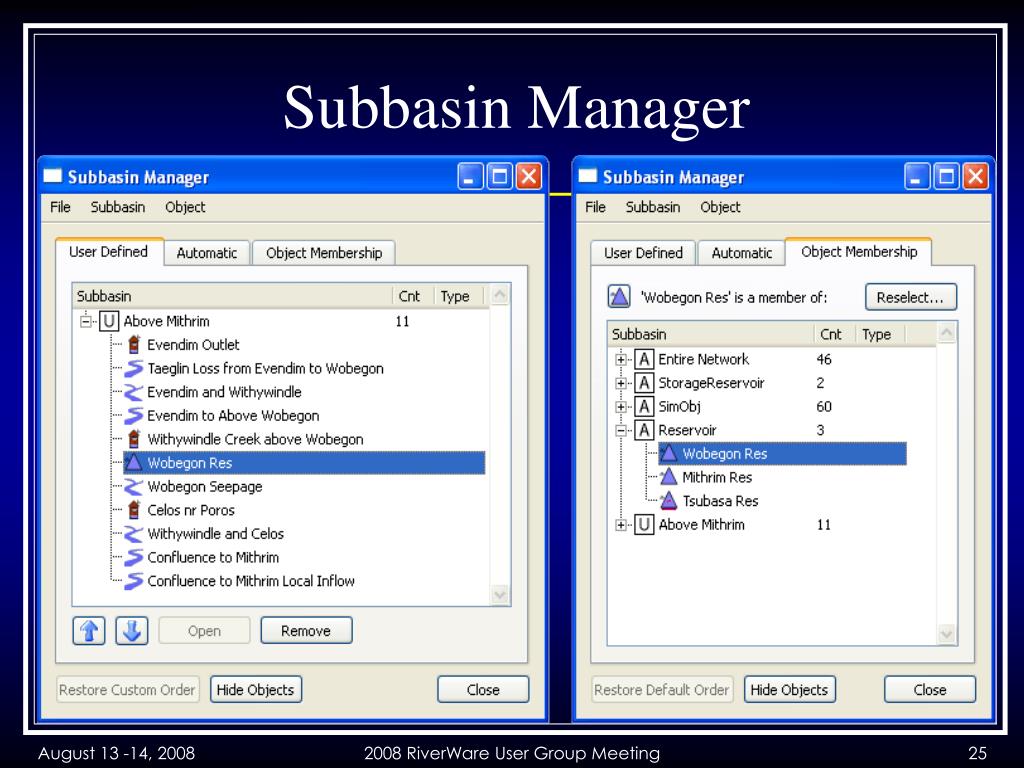Click the count "46" for Entire Network
The height and width of the screenshot is (768, 1024).
point(824,359)
